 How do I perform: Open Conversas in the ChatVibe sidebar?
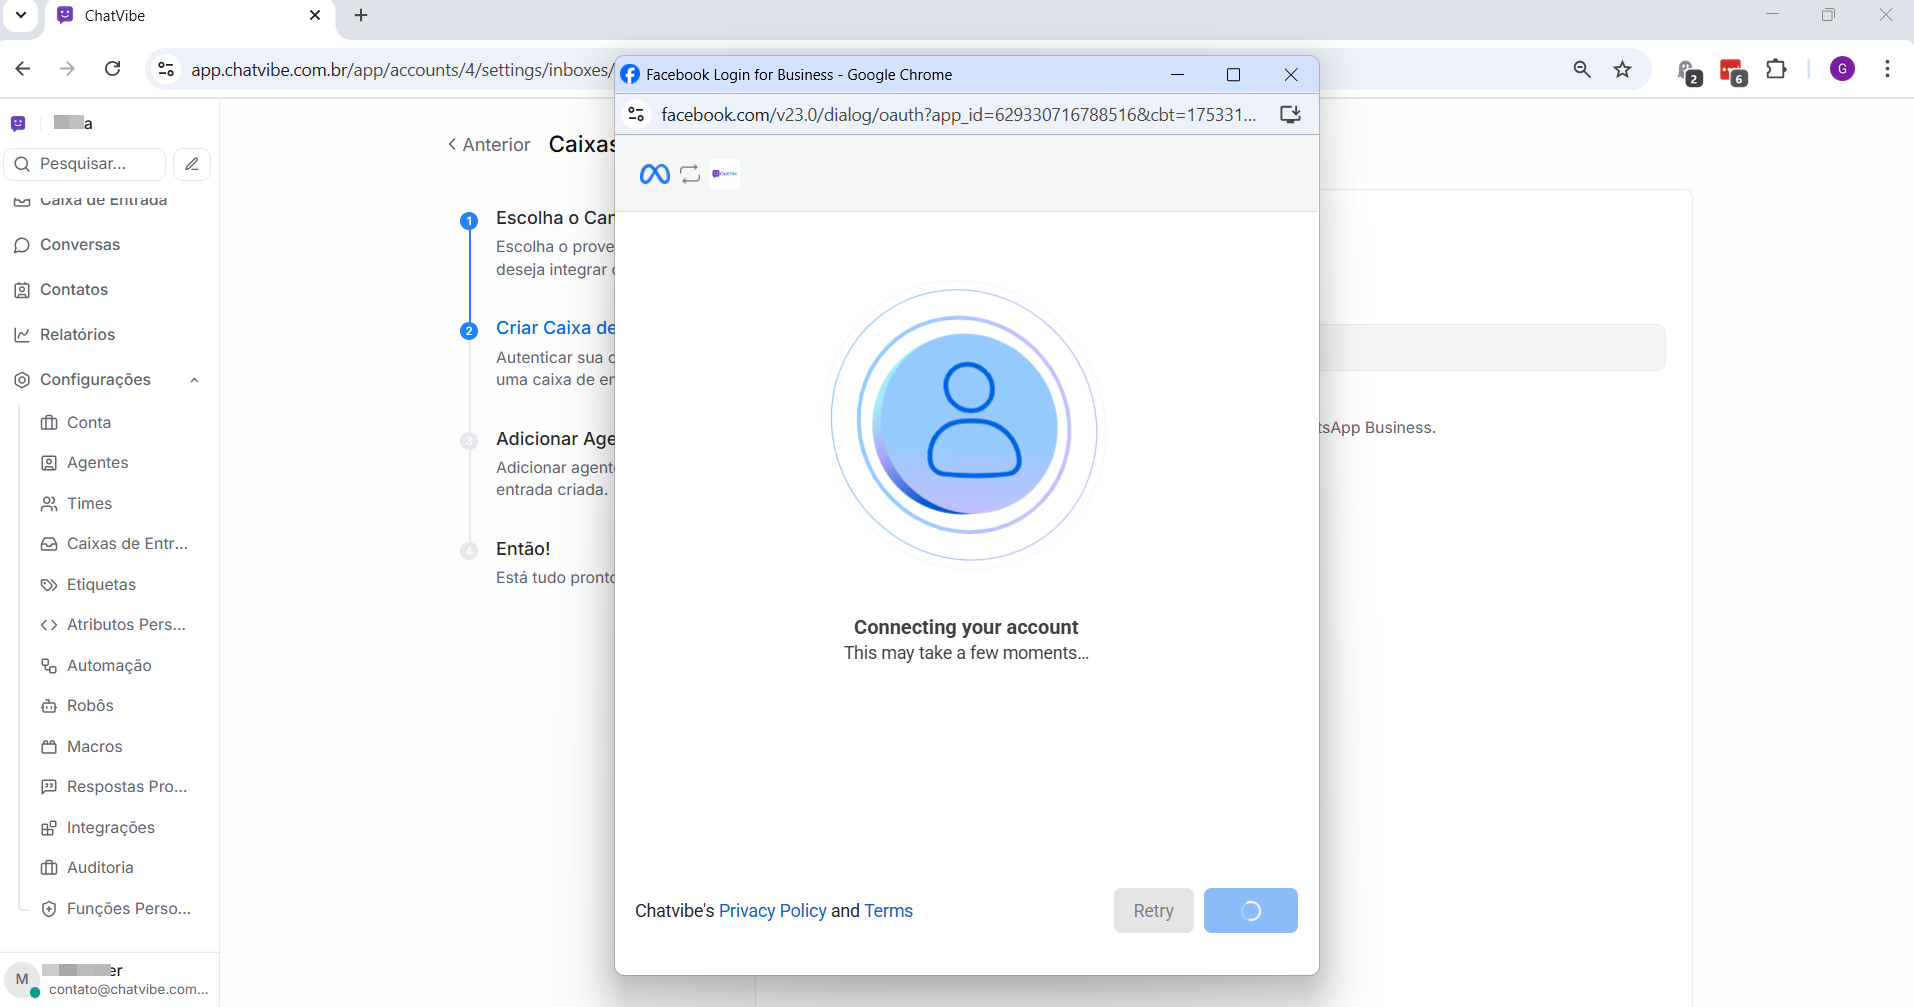80,245
